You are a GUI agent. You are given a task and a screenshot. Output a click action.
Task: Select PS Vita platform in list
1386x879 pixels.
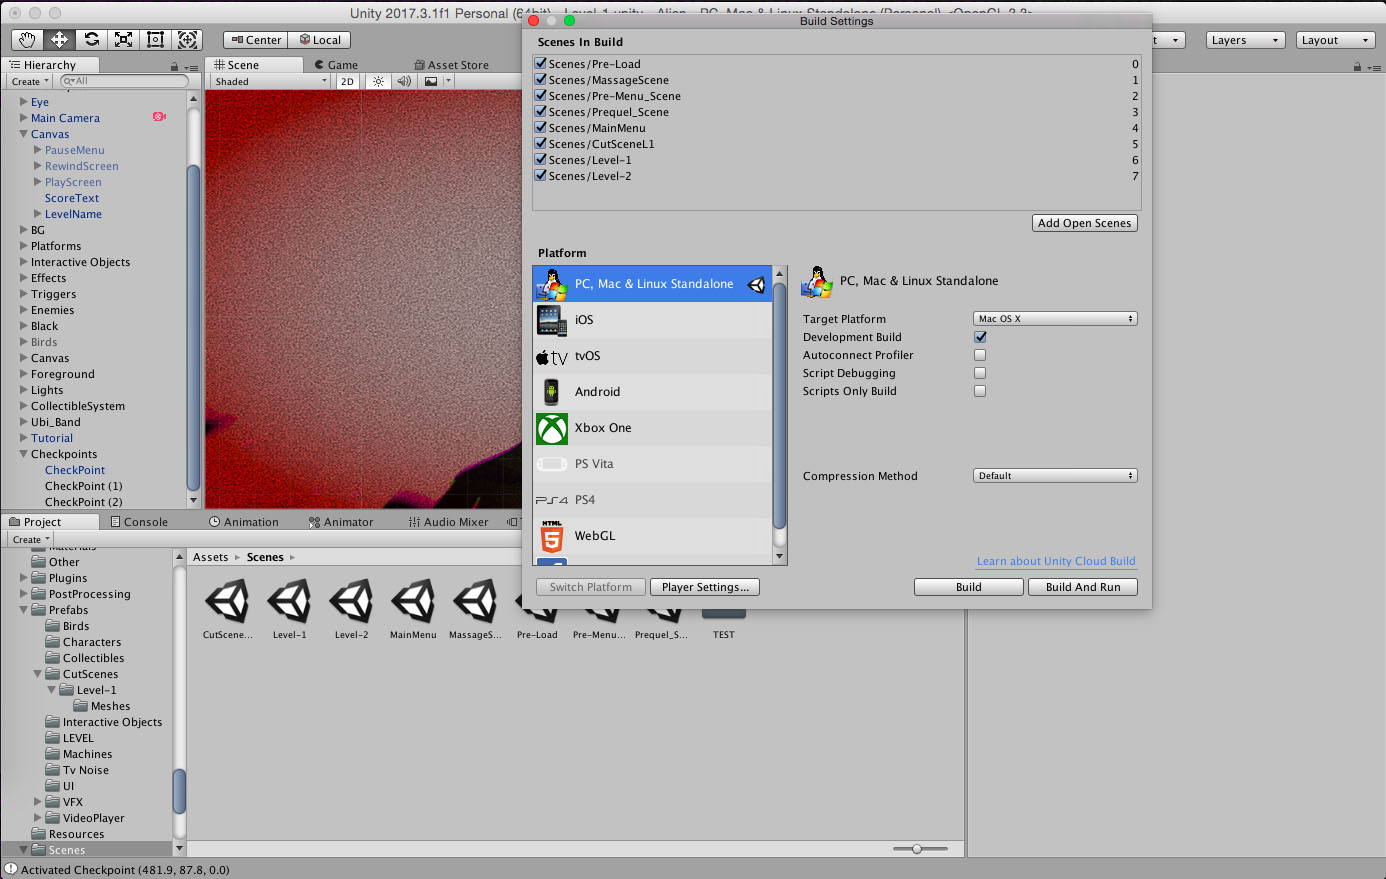coord(652,464)
